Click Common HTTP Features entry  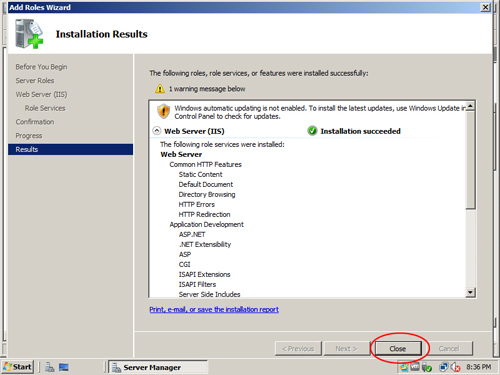click(205, 164)
